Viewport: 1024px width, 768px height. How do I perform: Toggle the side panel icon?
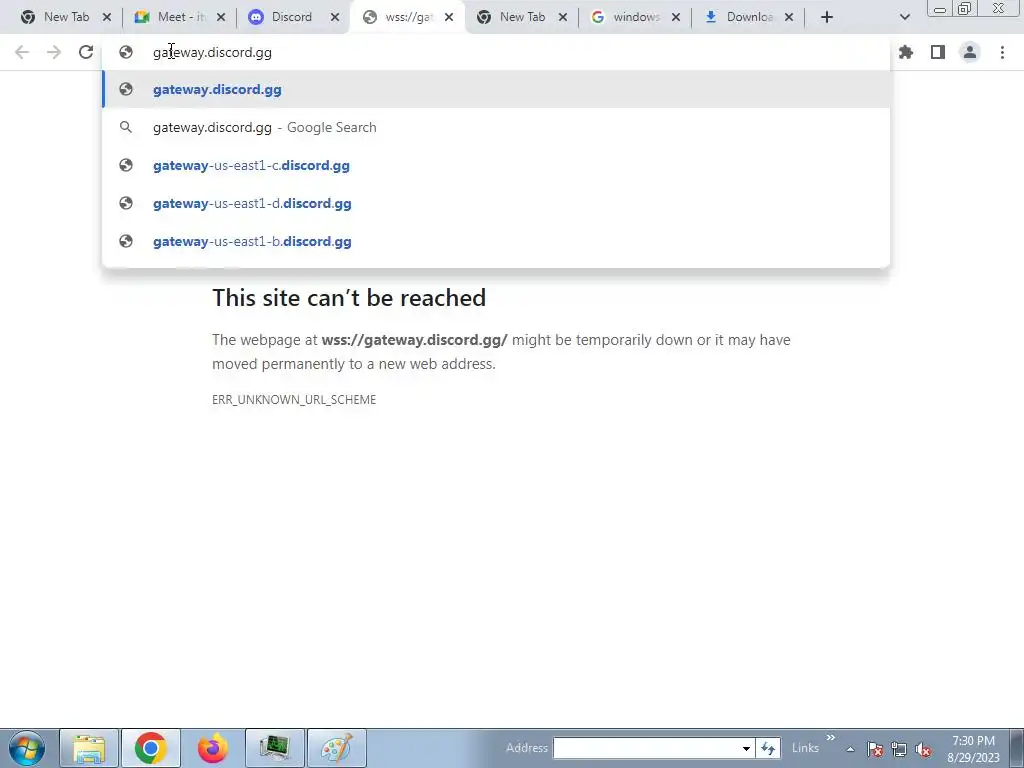pyautogui.click(x=938, y=52)
